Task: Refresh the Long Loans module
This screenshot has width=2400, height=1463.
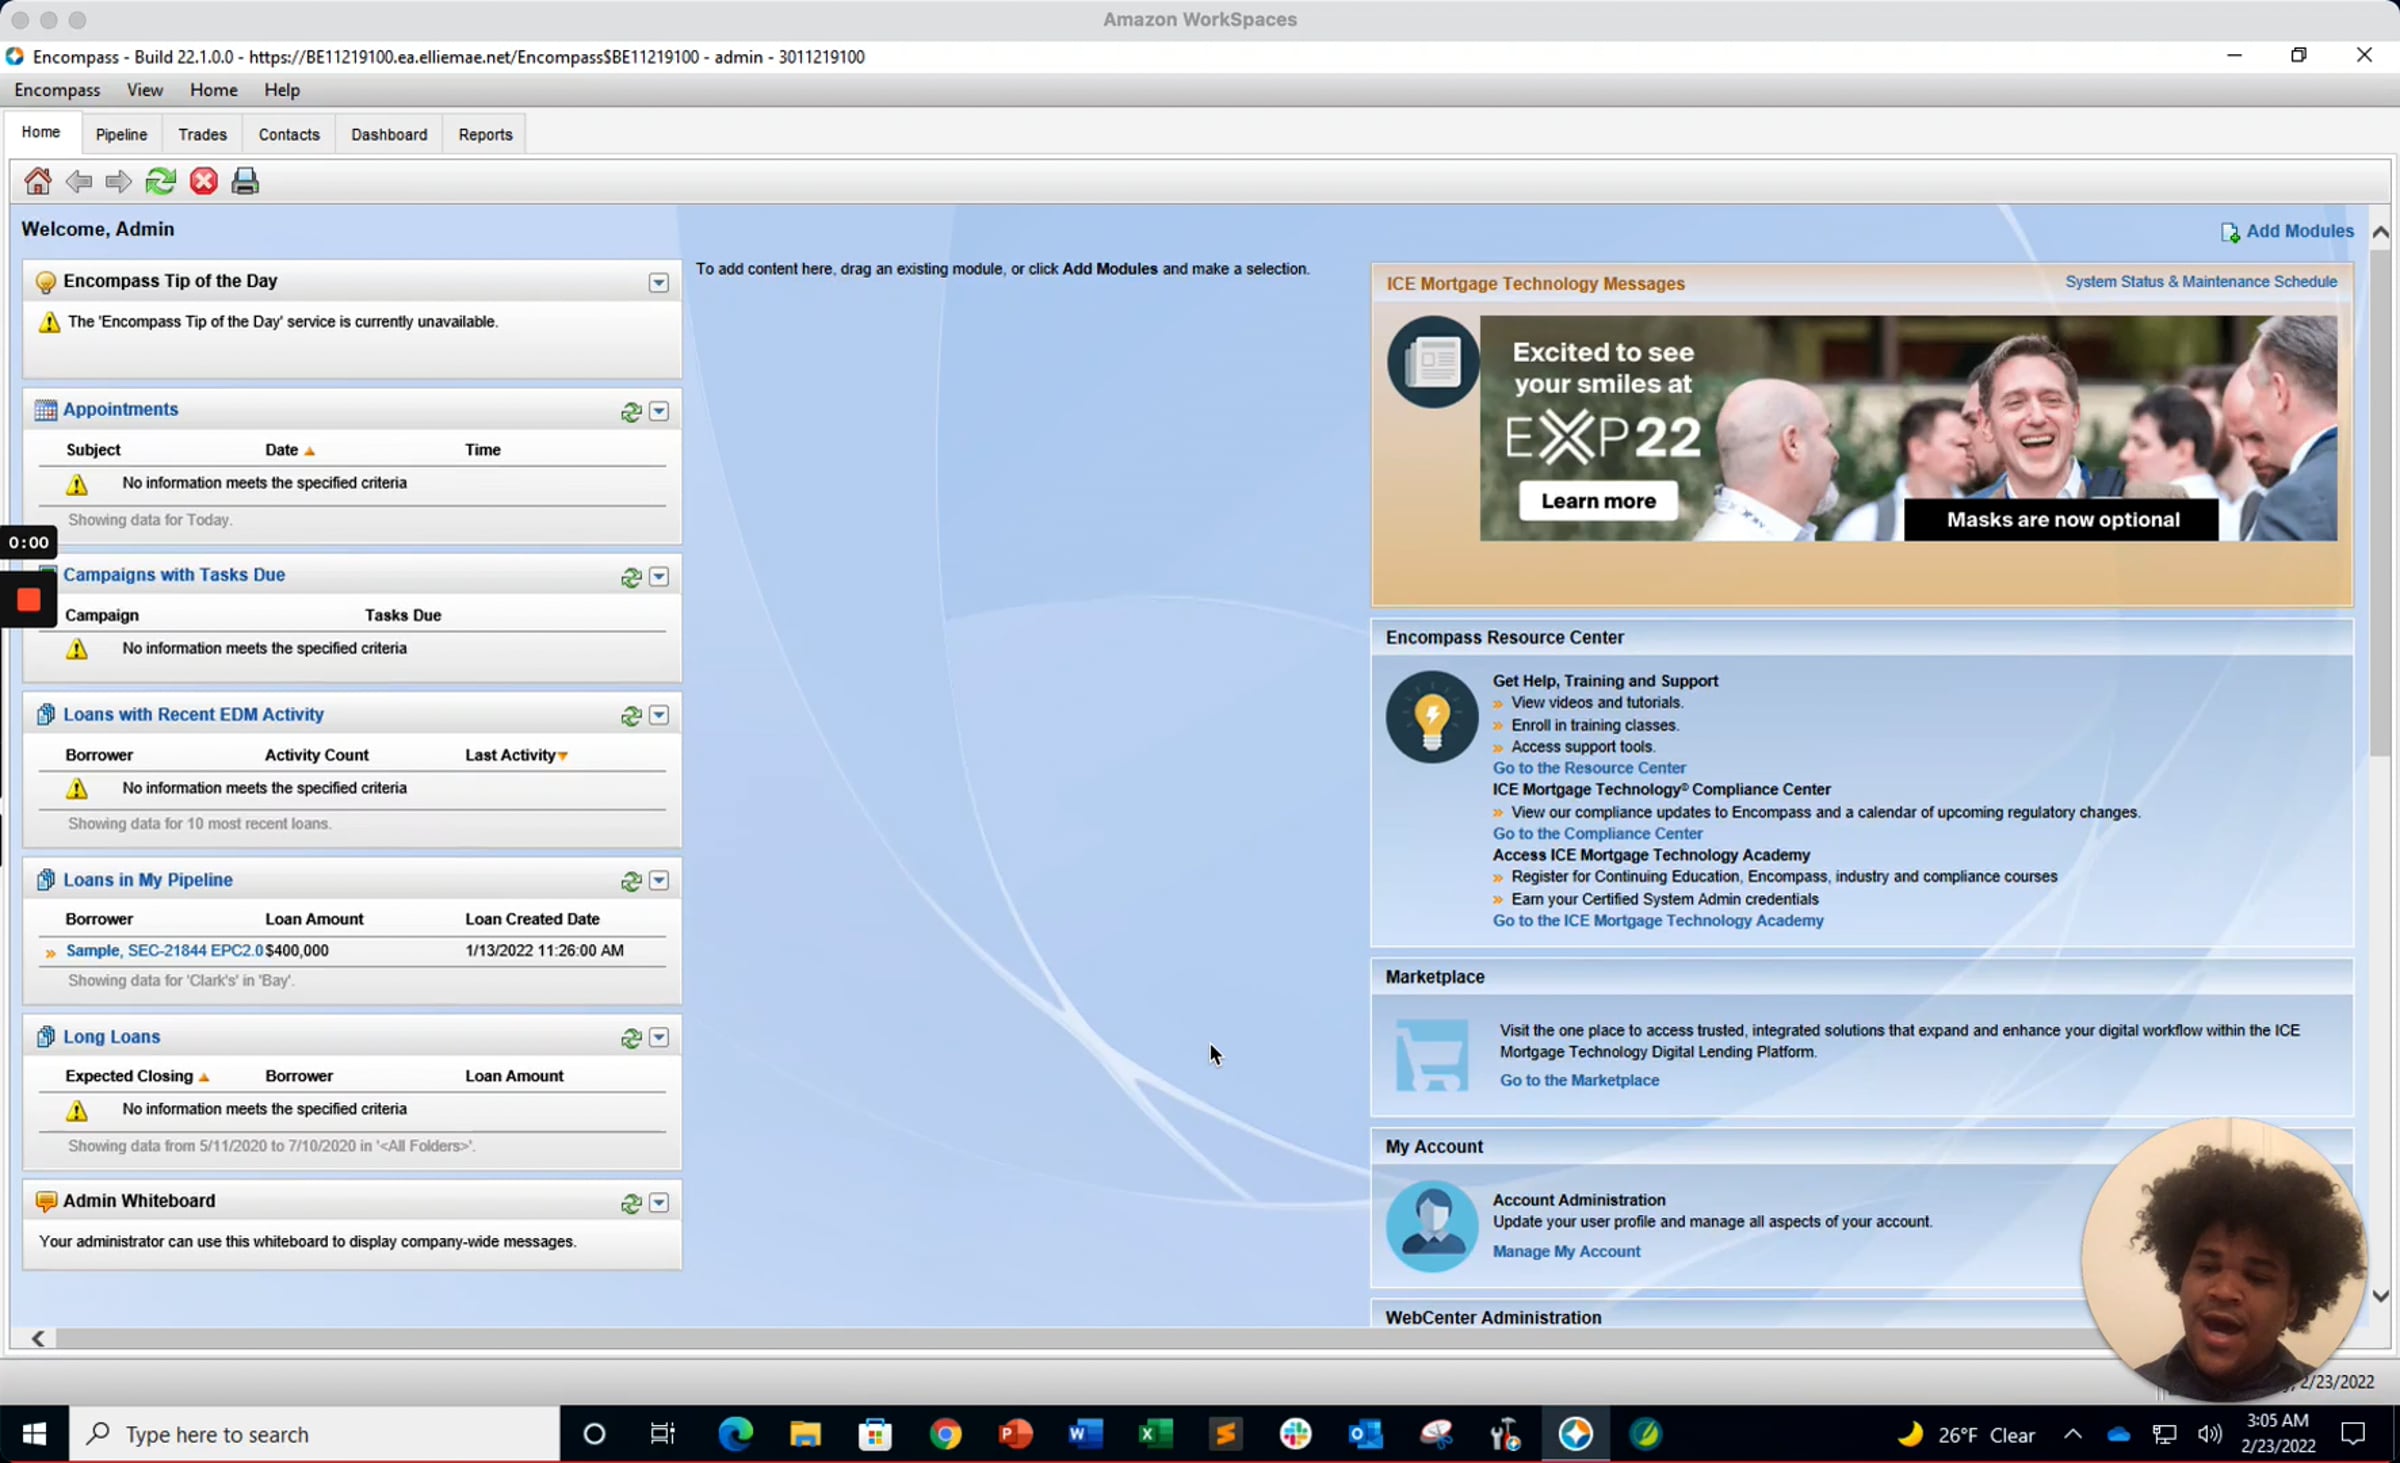Action: coord(631,1038)
